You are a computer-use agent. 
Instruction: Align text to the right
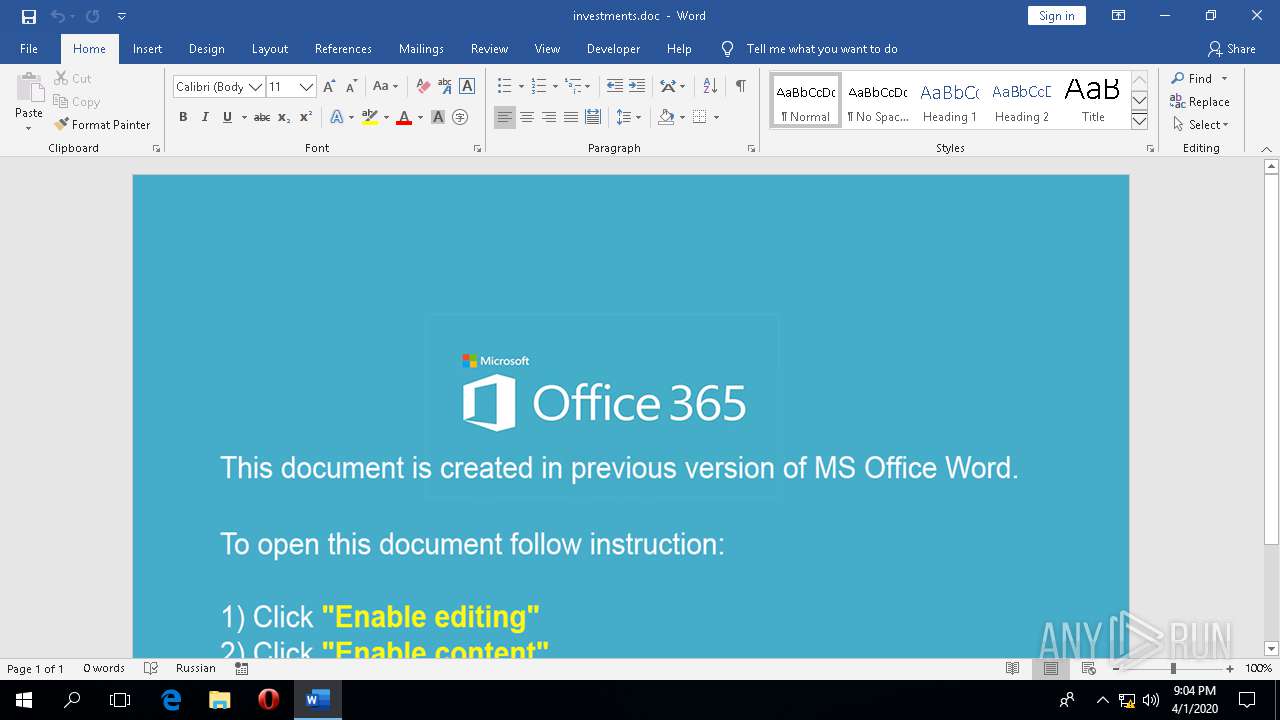coord(549,117)
